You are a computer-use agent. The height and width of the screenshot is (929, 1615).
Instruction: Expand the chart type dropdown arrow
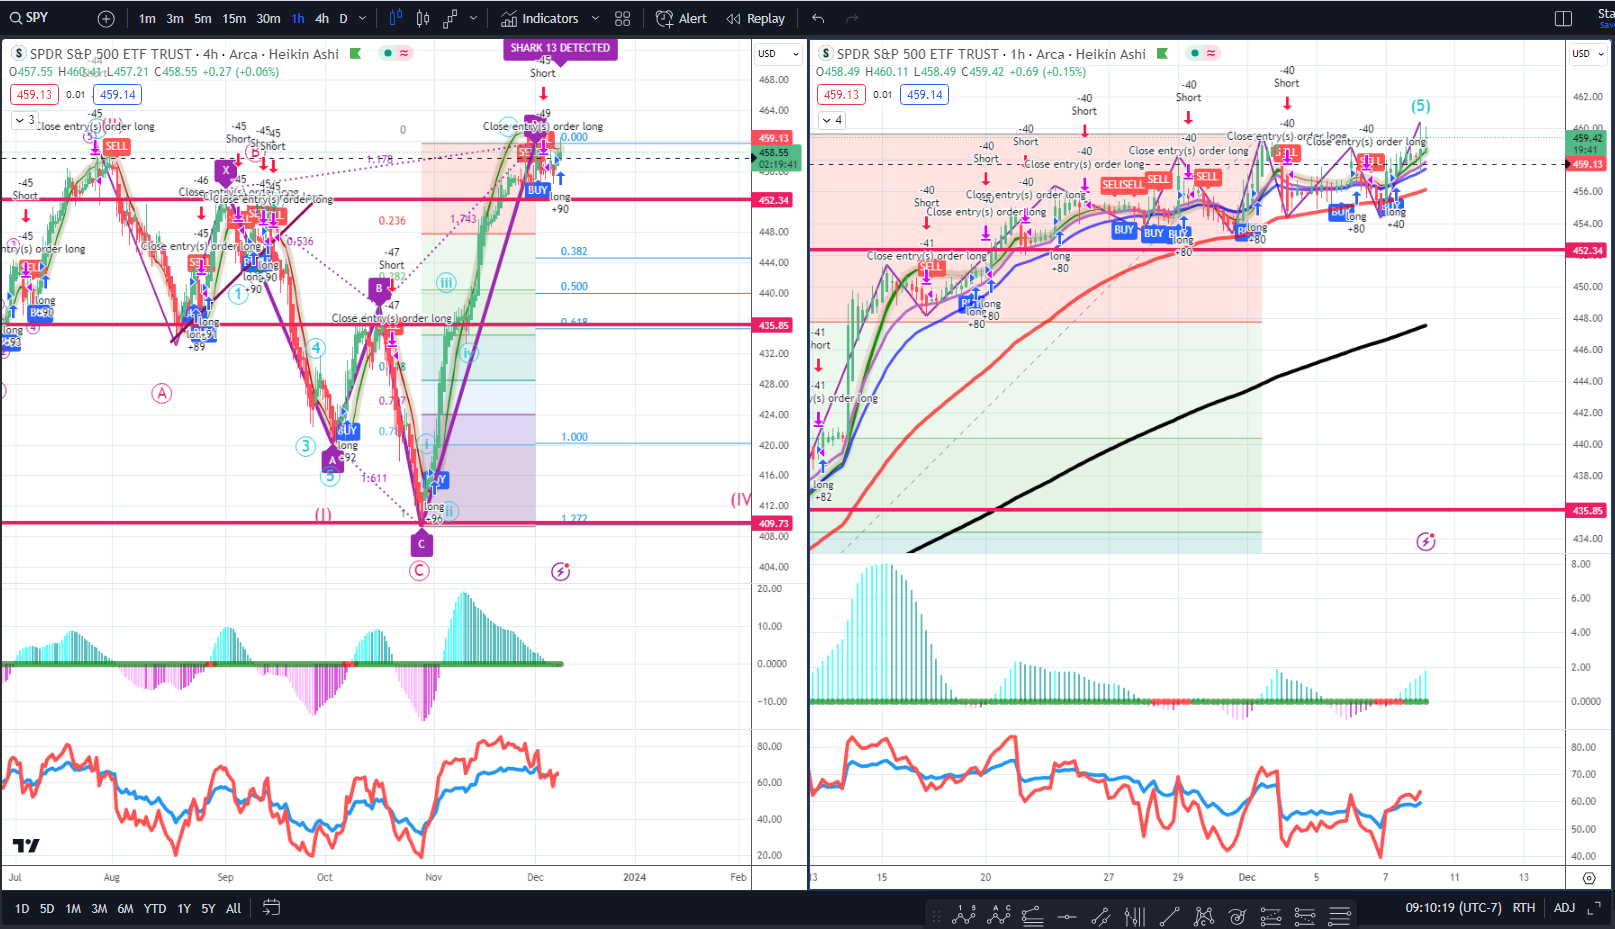[x=474, y=18]
